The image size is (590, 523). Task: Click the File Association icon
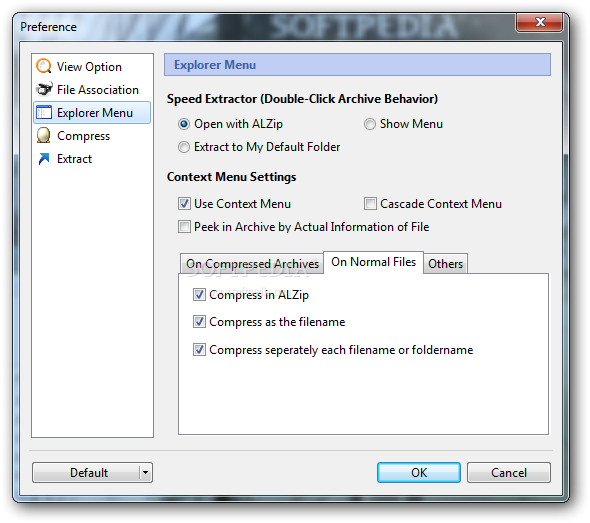(x=44, y=89)
